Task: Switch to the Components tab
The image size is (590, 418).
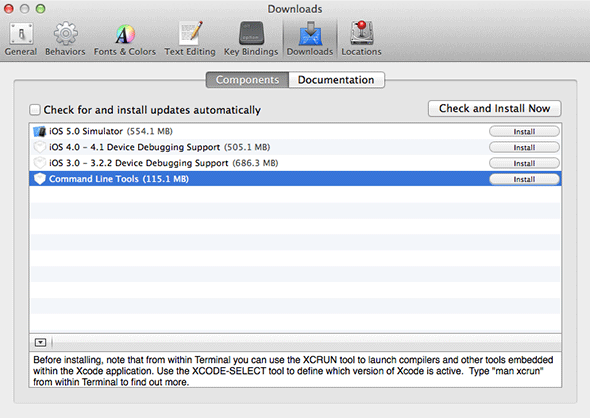Action: click(x=247, y=80)
